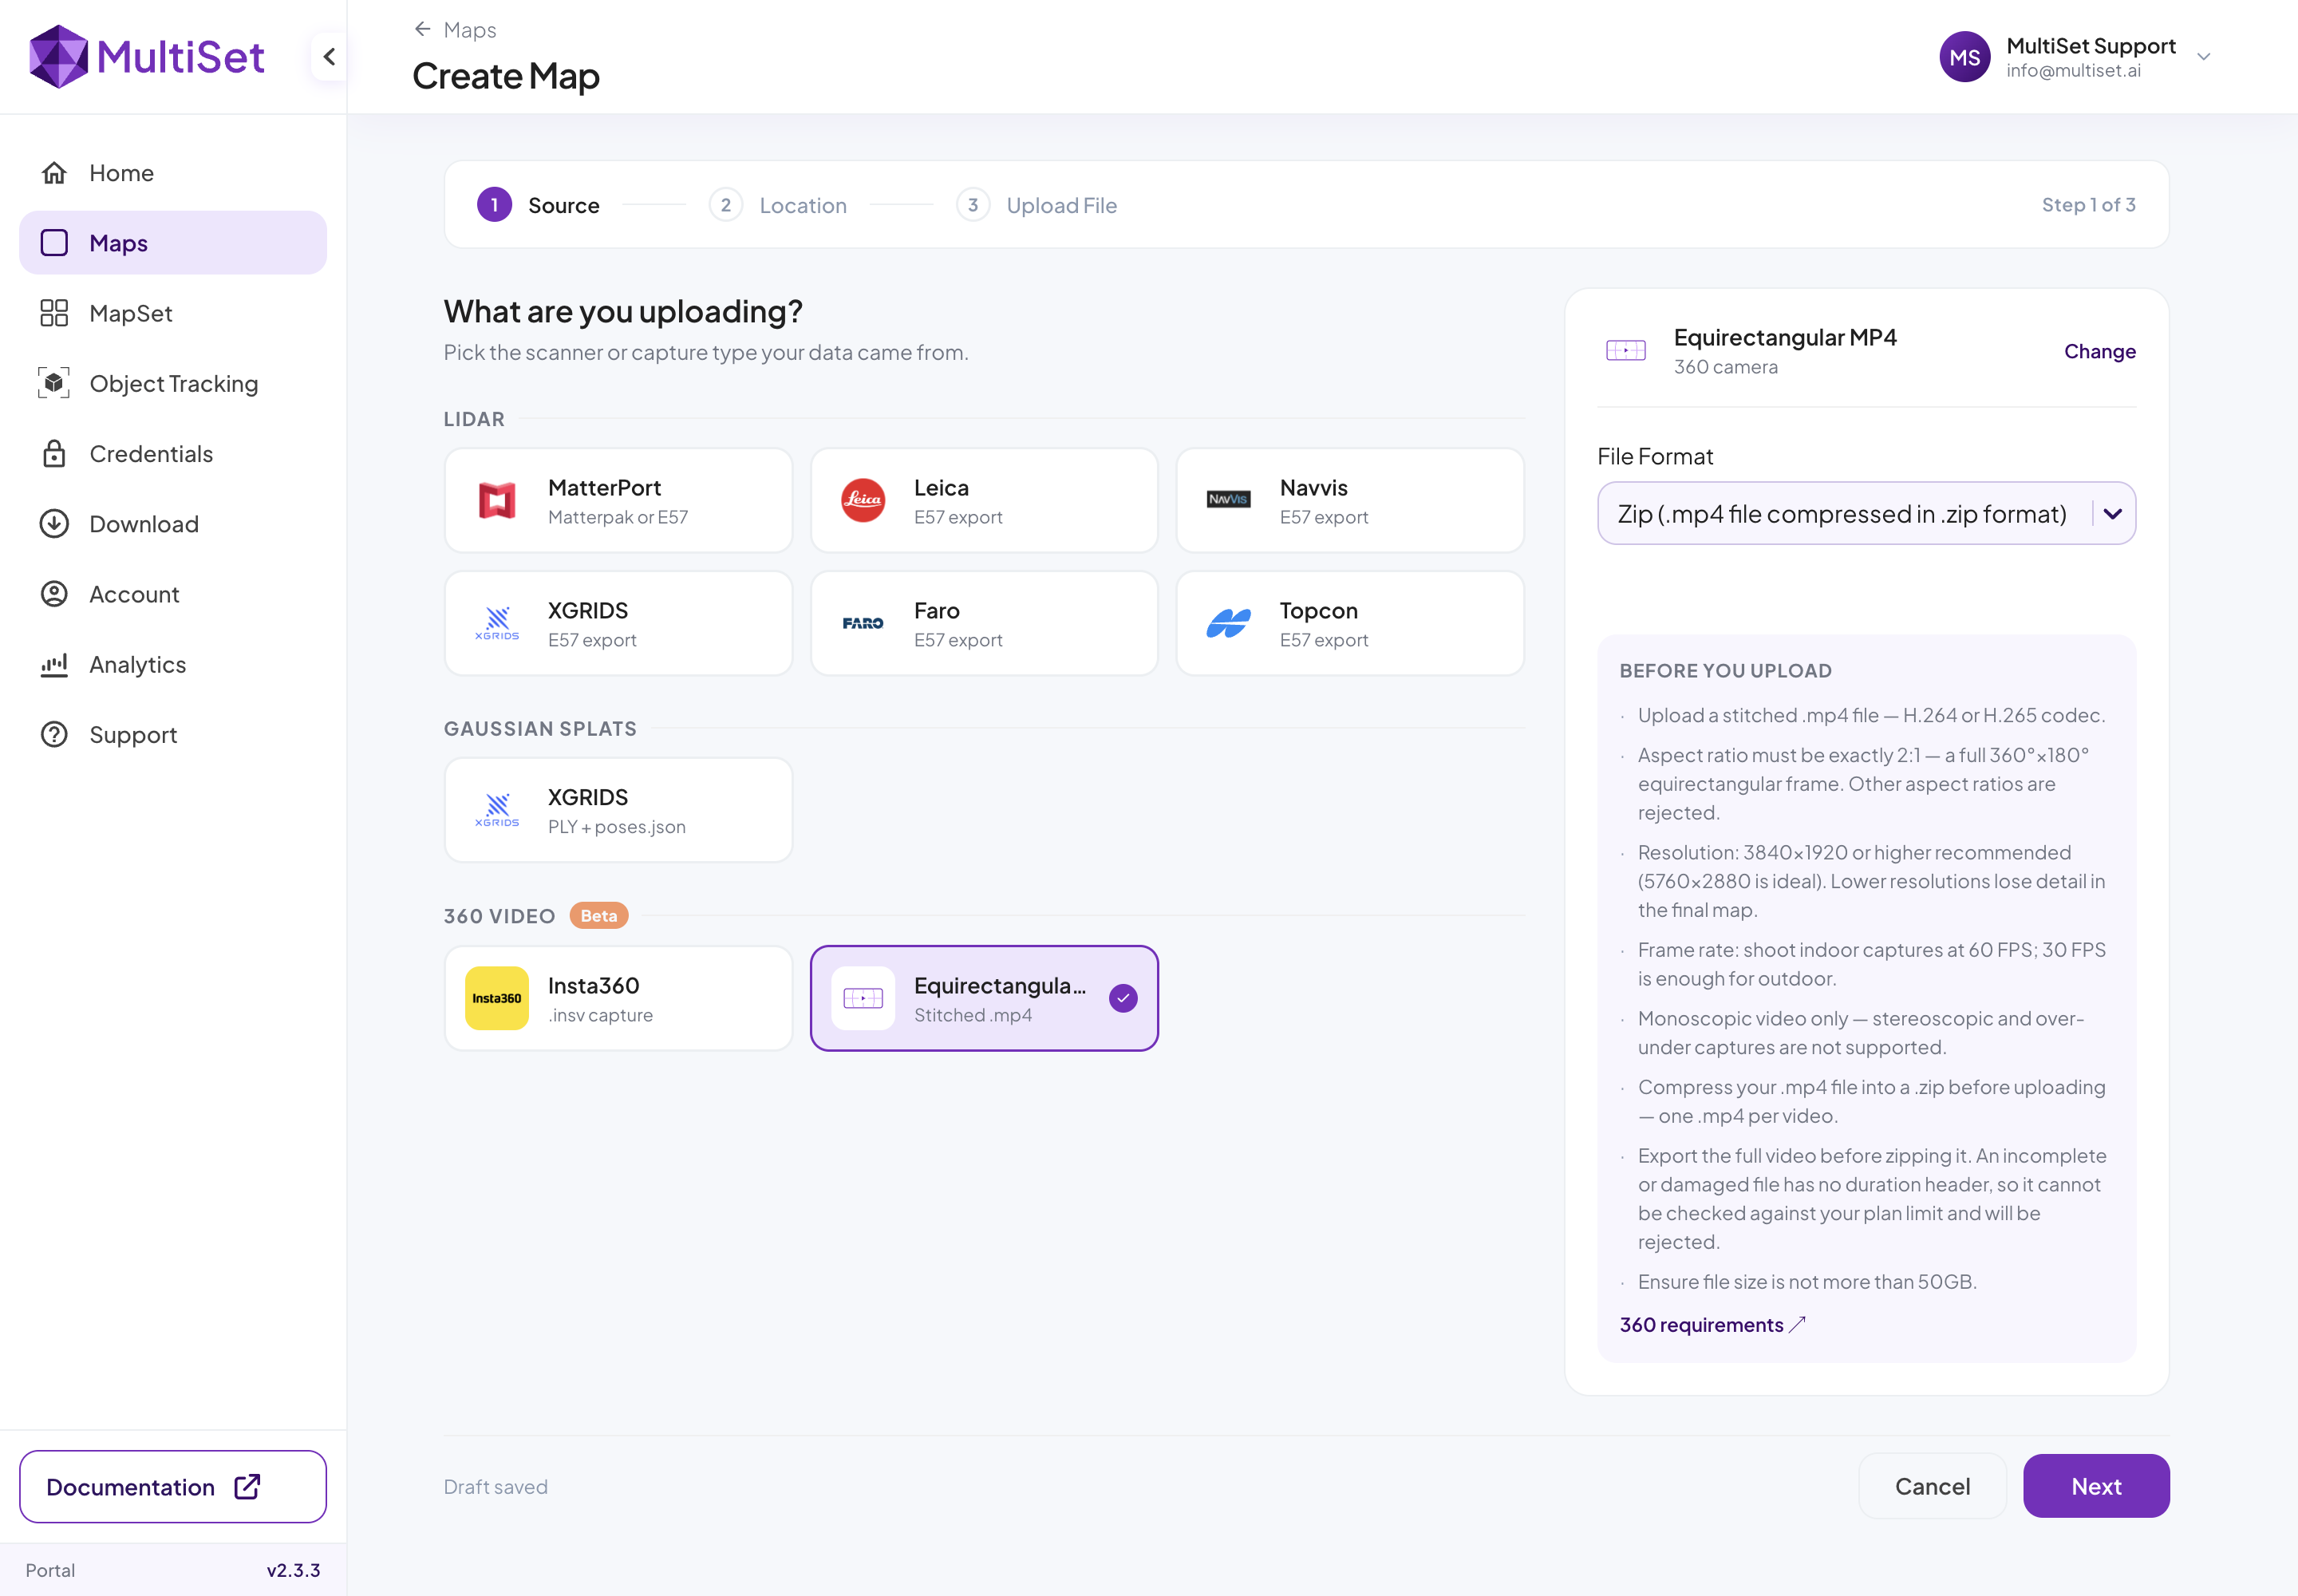This screenshot has width=2298, height=1596.
Task: Select the Insta360 .insv capture card
Action: coord(618,998)
